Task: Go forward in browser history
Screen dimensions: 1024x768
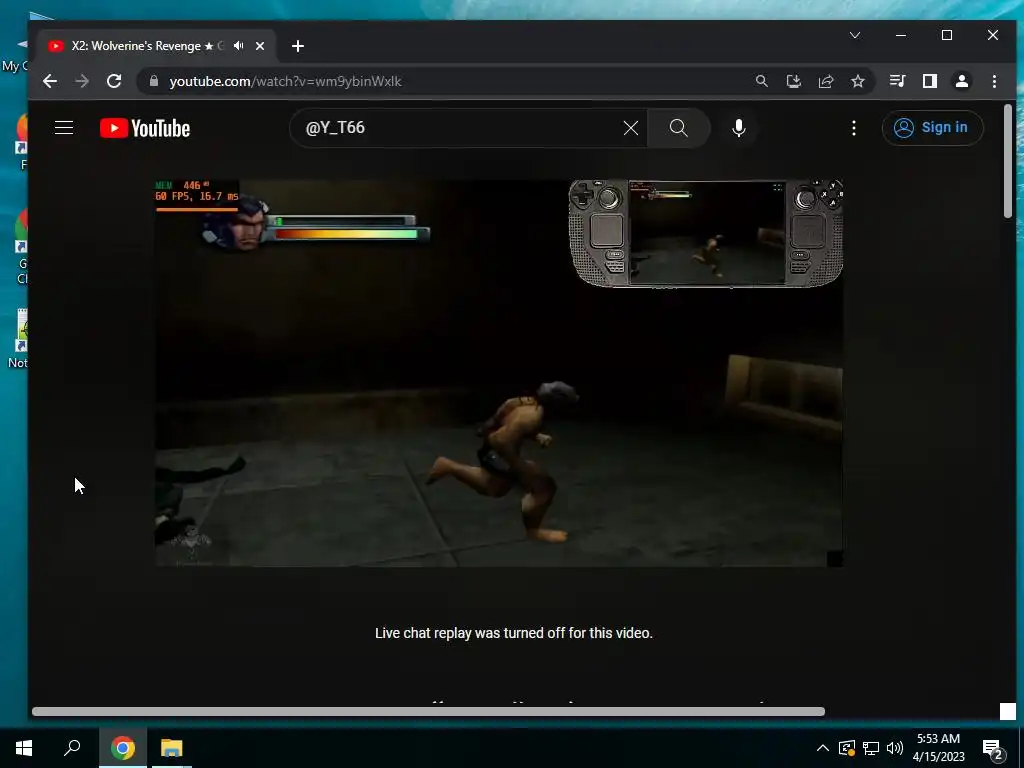Action: coord(82,81)
